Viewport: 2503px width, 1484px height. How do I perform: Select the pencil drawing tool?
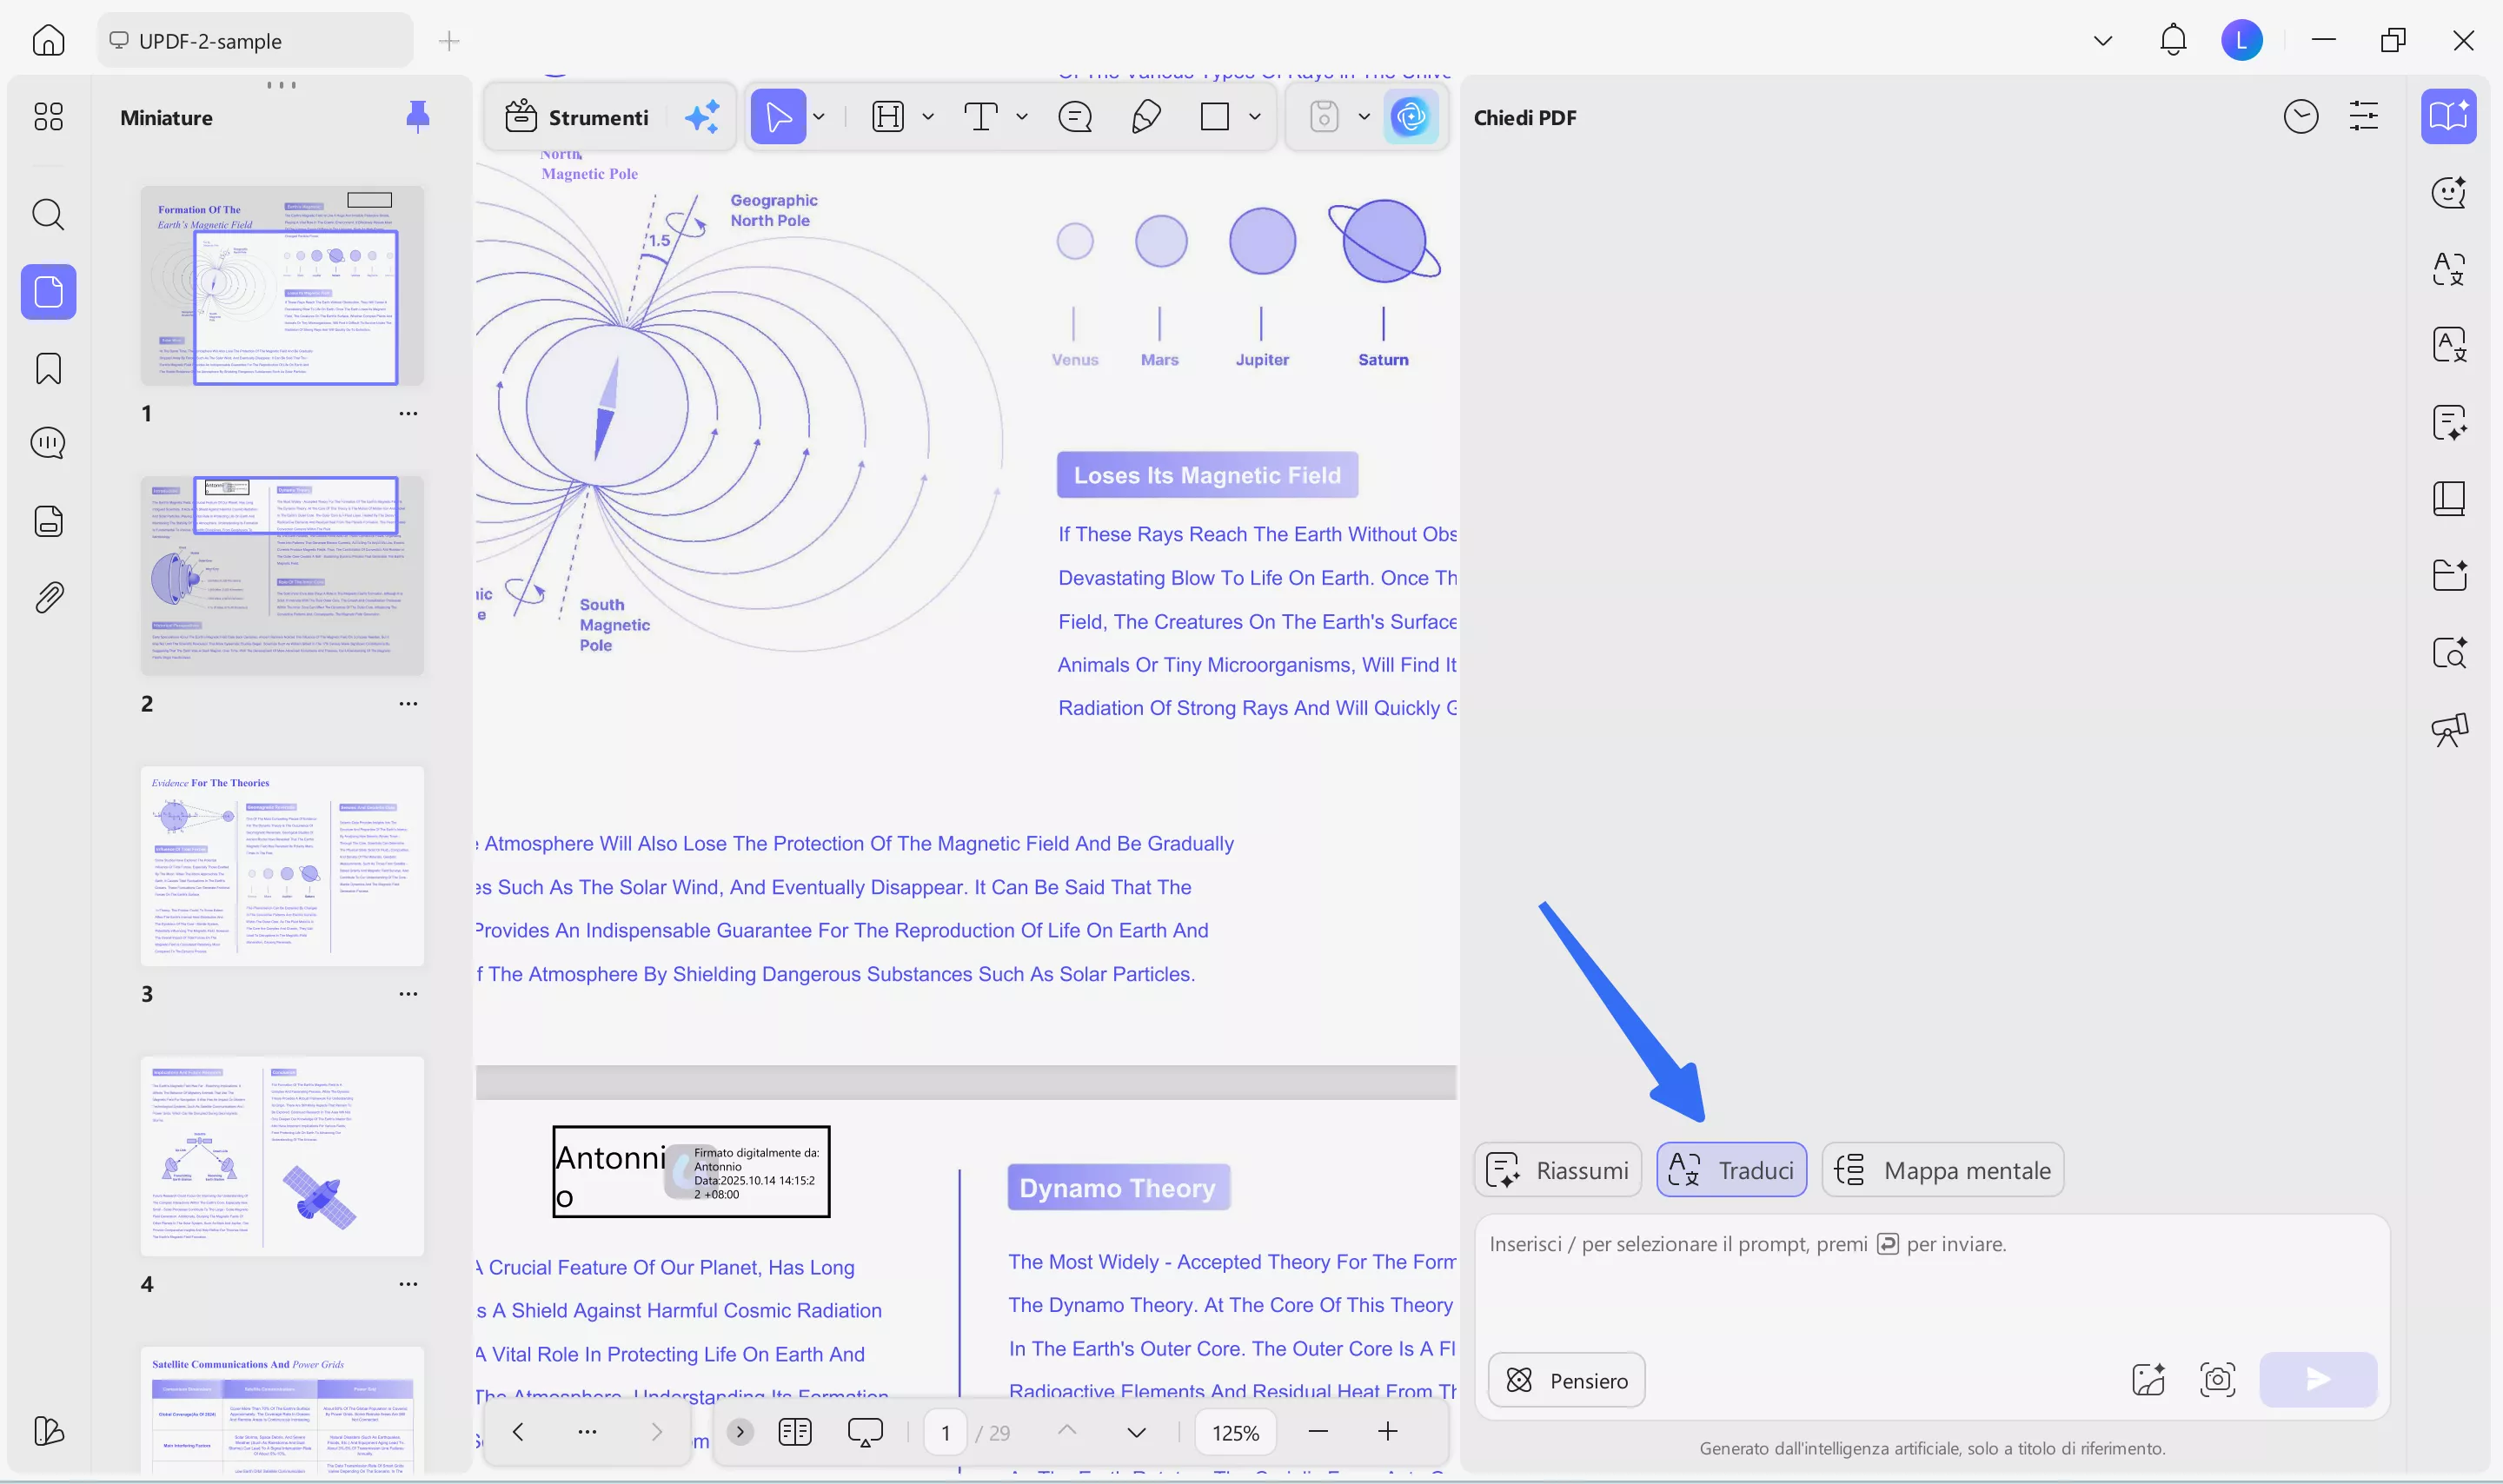click(x=1145, y=117)
